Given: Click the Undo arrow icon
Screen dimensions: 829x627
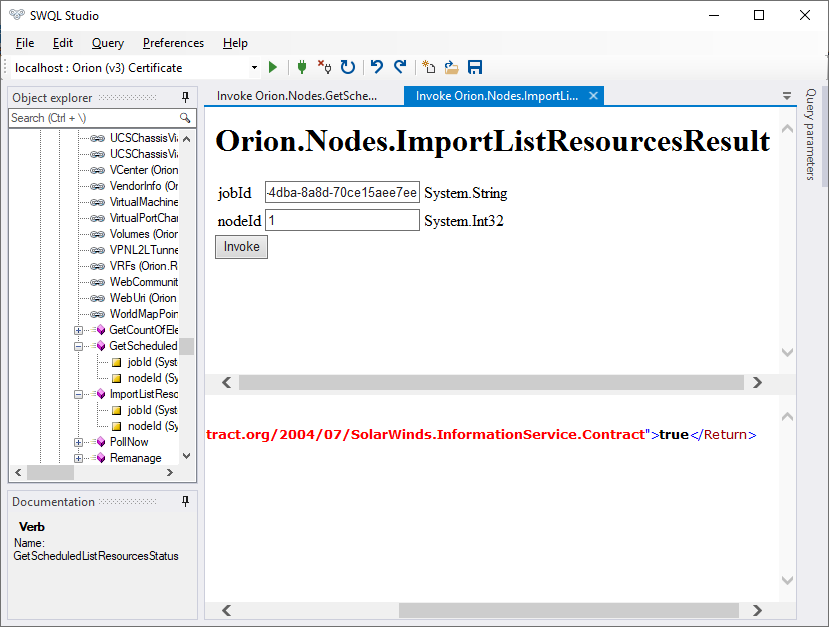Looking at the screenshot, I should [x=376, y=67].
